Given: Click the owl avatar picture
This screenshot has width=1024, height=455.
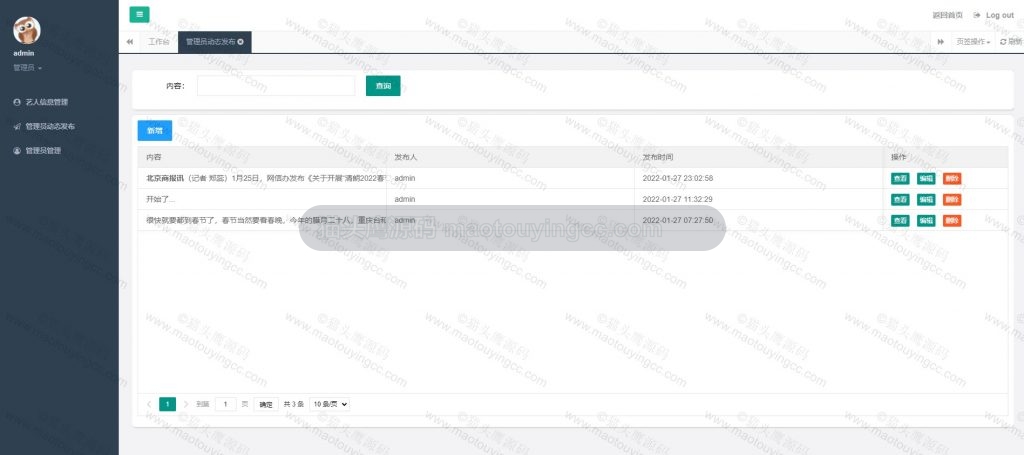Looking at the screenshot, I should (27, 31).
